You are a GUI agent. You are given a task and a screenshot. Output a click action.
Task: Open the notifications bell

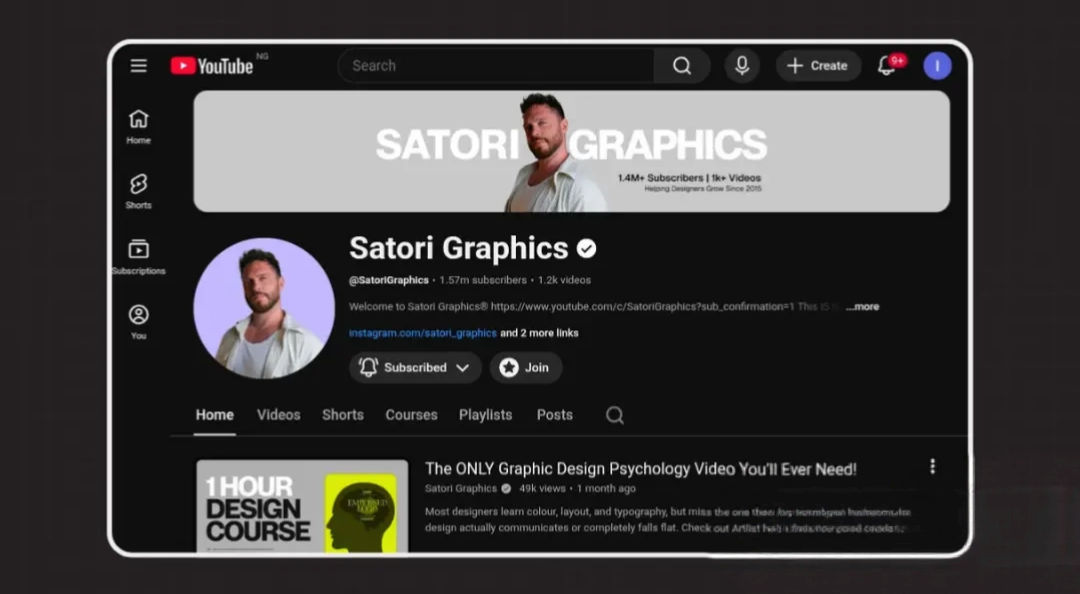(887, 65)
